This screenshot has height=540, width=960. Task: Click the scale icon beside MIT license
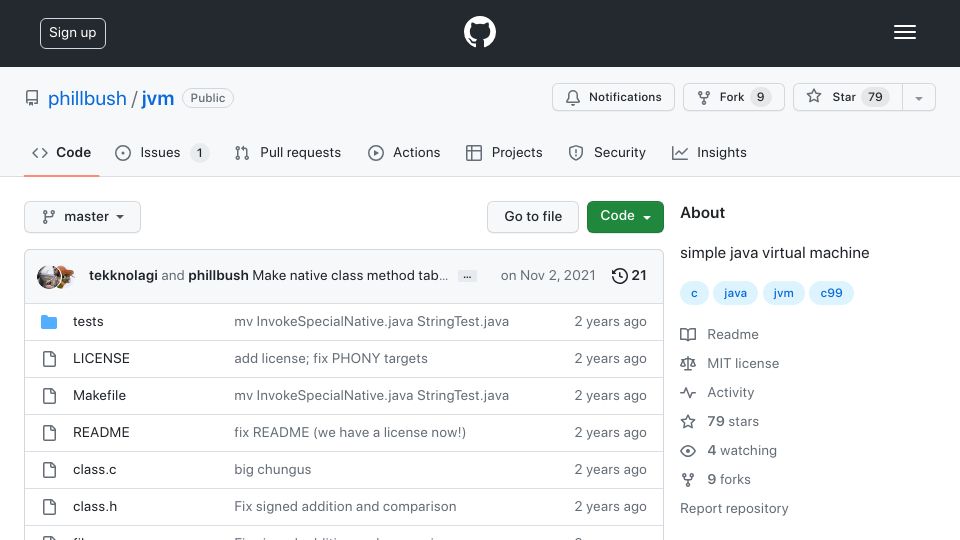[688, 364]
